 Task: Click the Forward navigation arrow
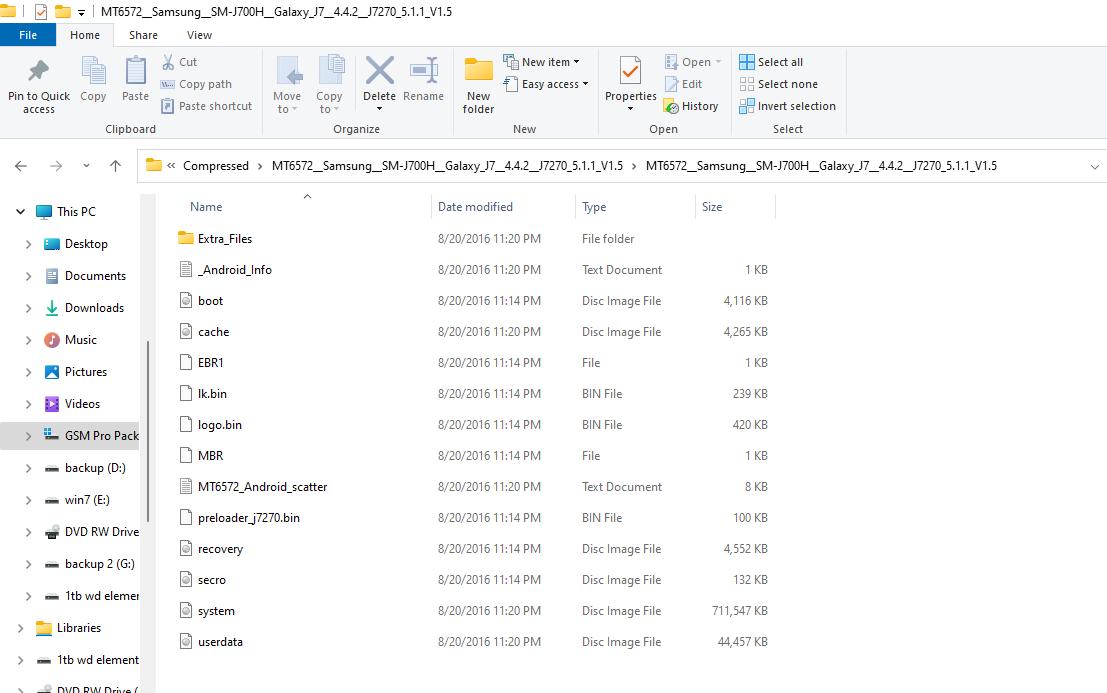click(56, 166)
